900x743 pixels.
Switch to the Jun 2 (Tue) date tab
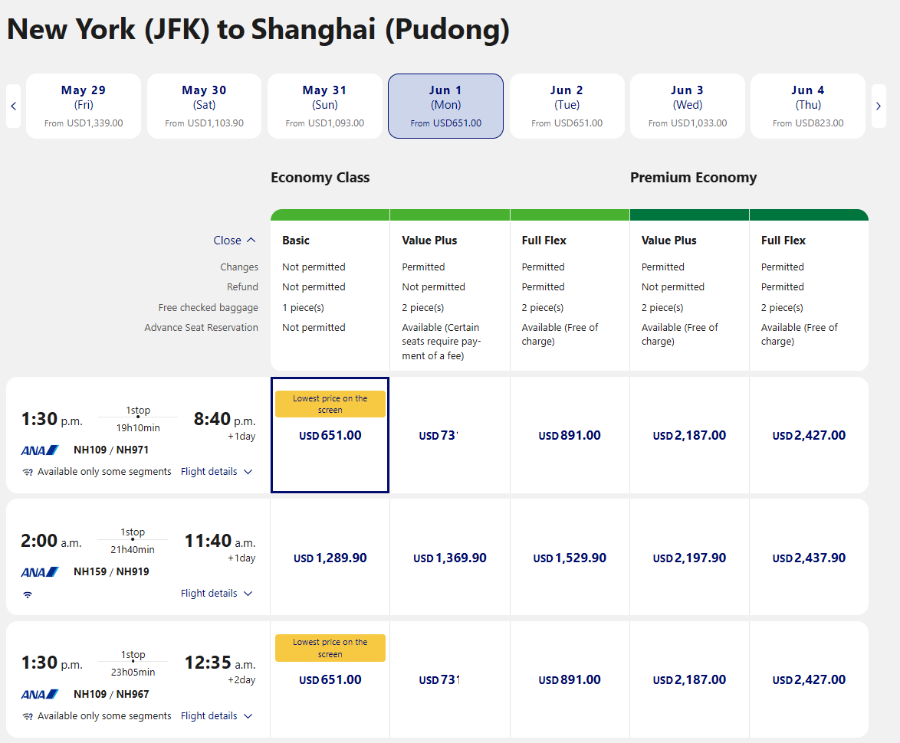click(567, 106)
